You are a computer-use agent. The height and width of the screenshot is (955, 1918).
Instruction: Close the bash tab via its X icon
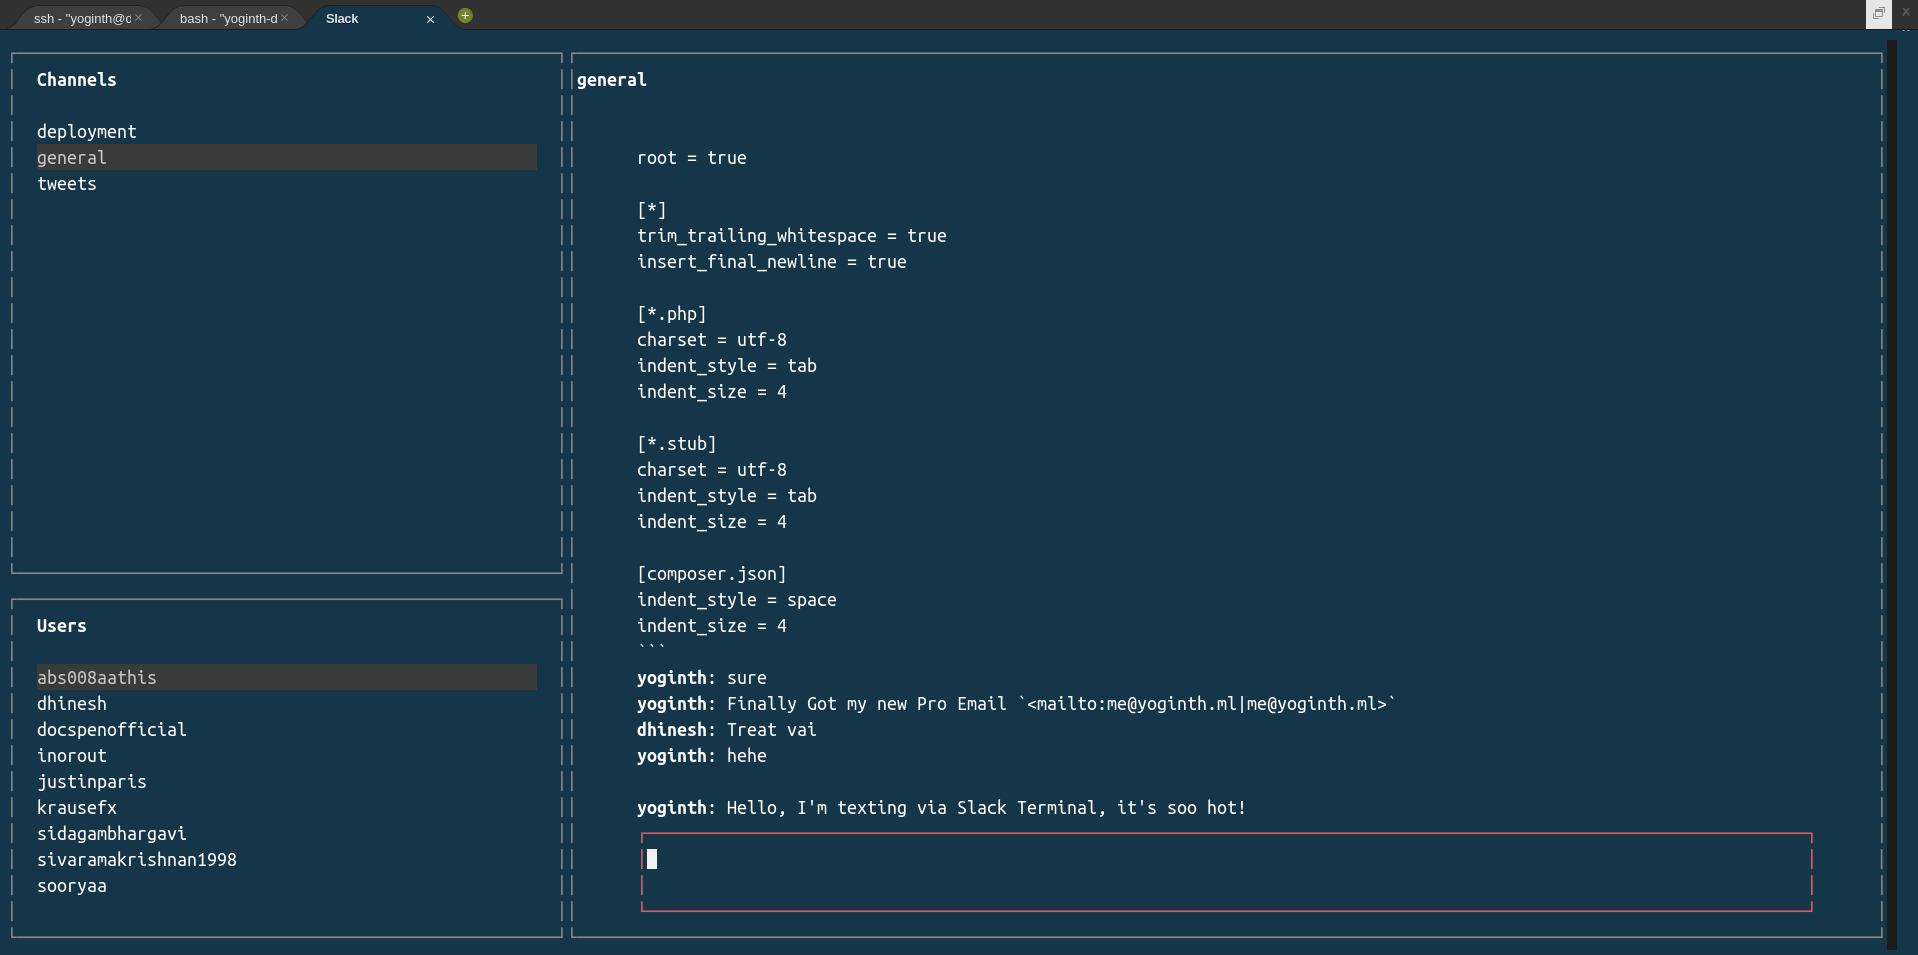(285, 17)
